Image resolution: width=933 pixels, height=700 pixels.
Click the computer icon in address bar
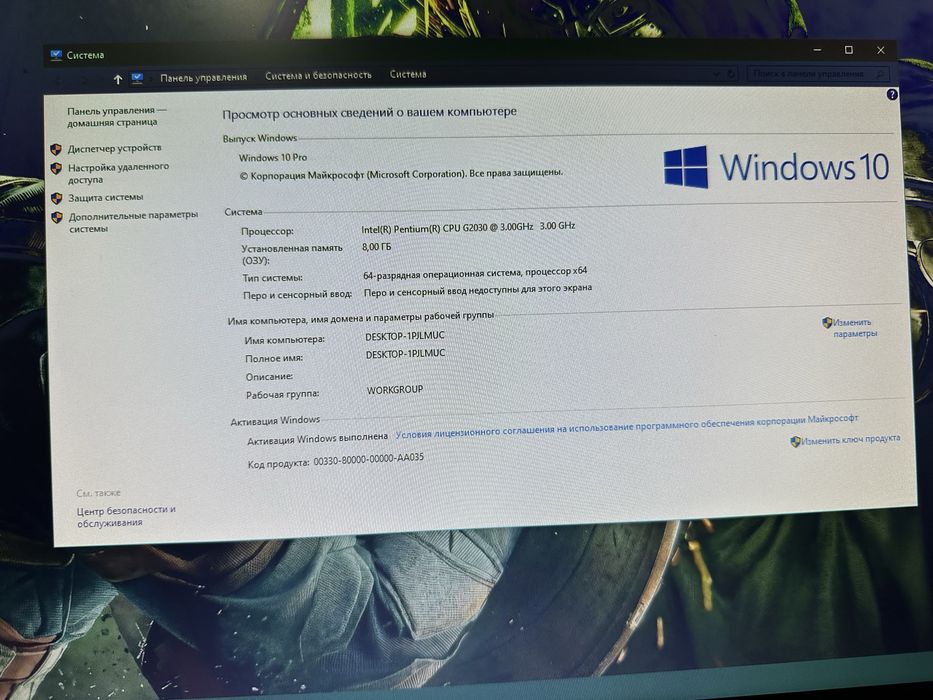(x=137, y=78)
